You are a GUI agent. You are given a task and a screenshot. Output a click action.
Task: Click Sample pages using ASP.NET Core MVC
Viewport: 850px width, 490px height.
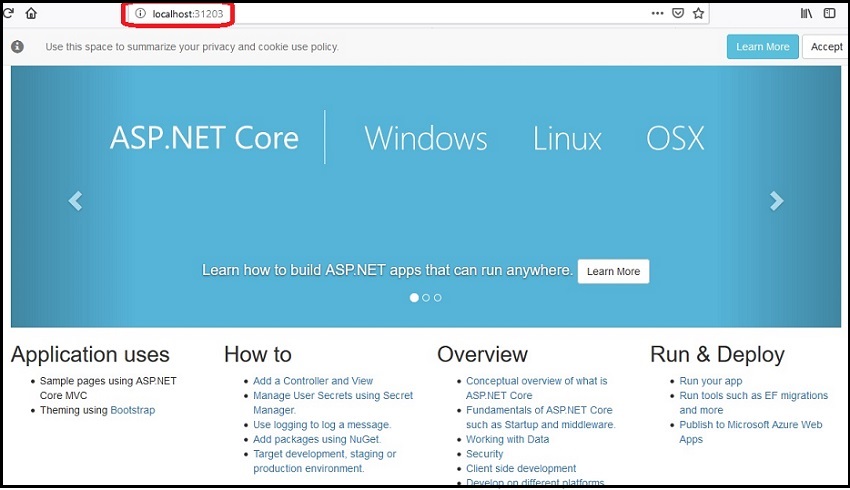click(108, 388)
